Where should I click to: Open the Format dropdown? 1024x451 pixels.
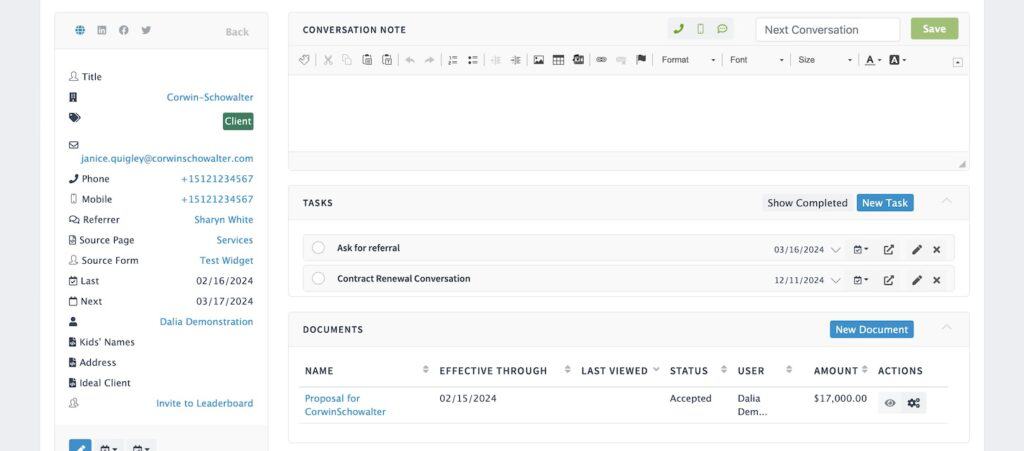pyautogui.click(x=688, y=60)
